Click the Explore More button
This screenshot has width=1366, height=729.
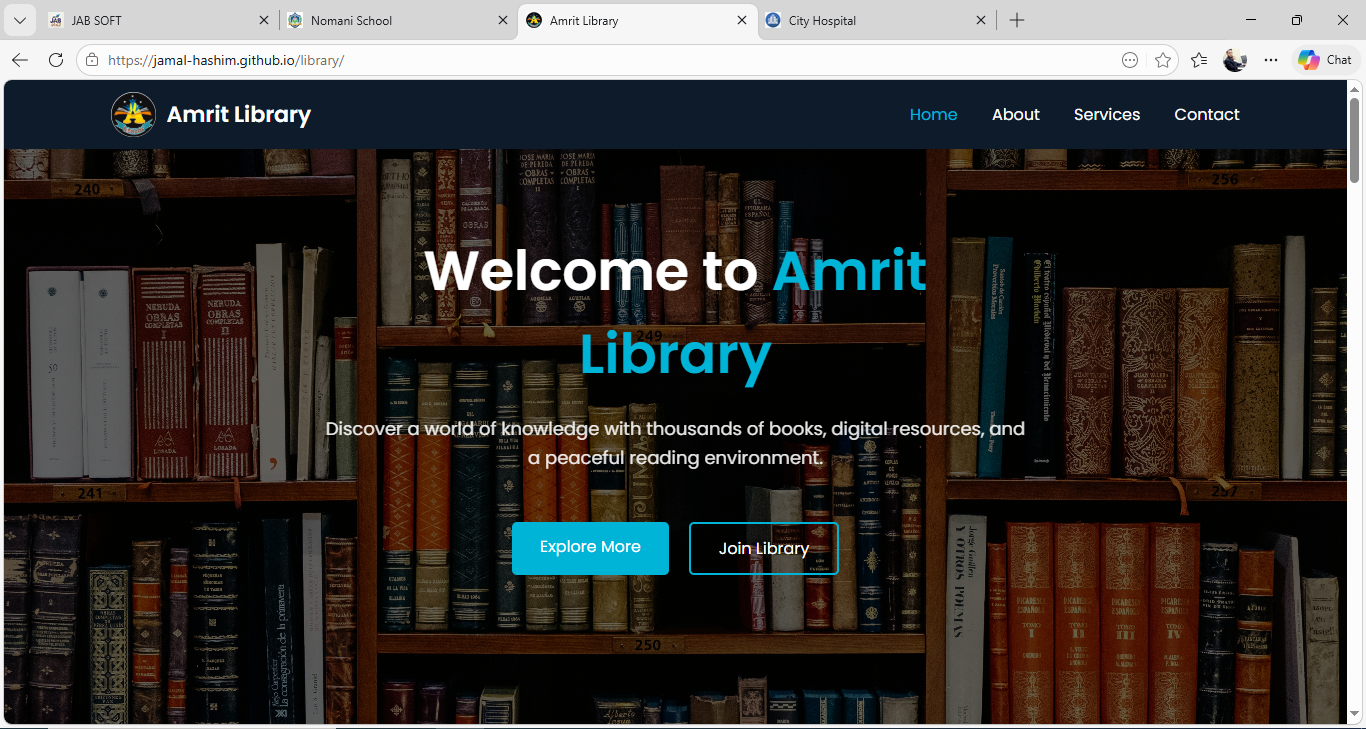coord(590,547)
